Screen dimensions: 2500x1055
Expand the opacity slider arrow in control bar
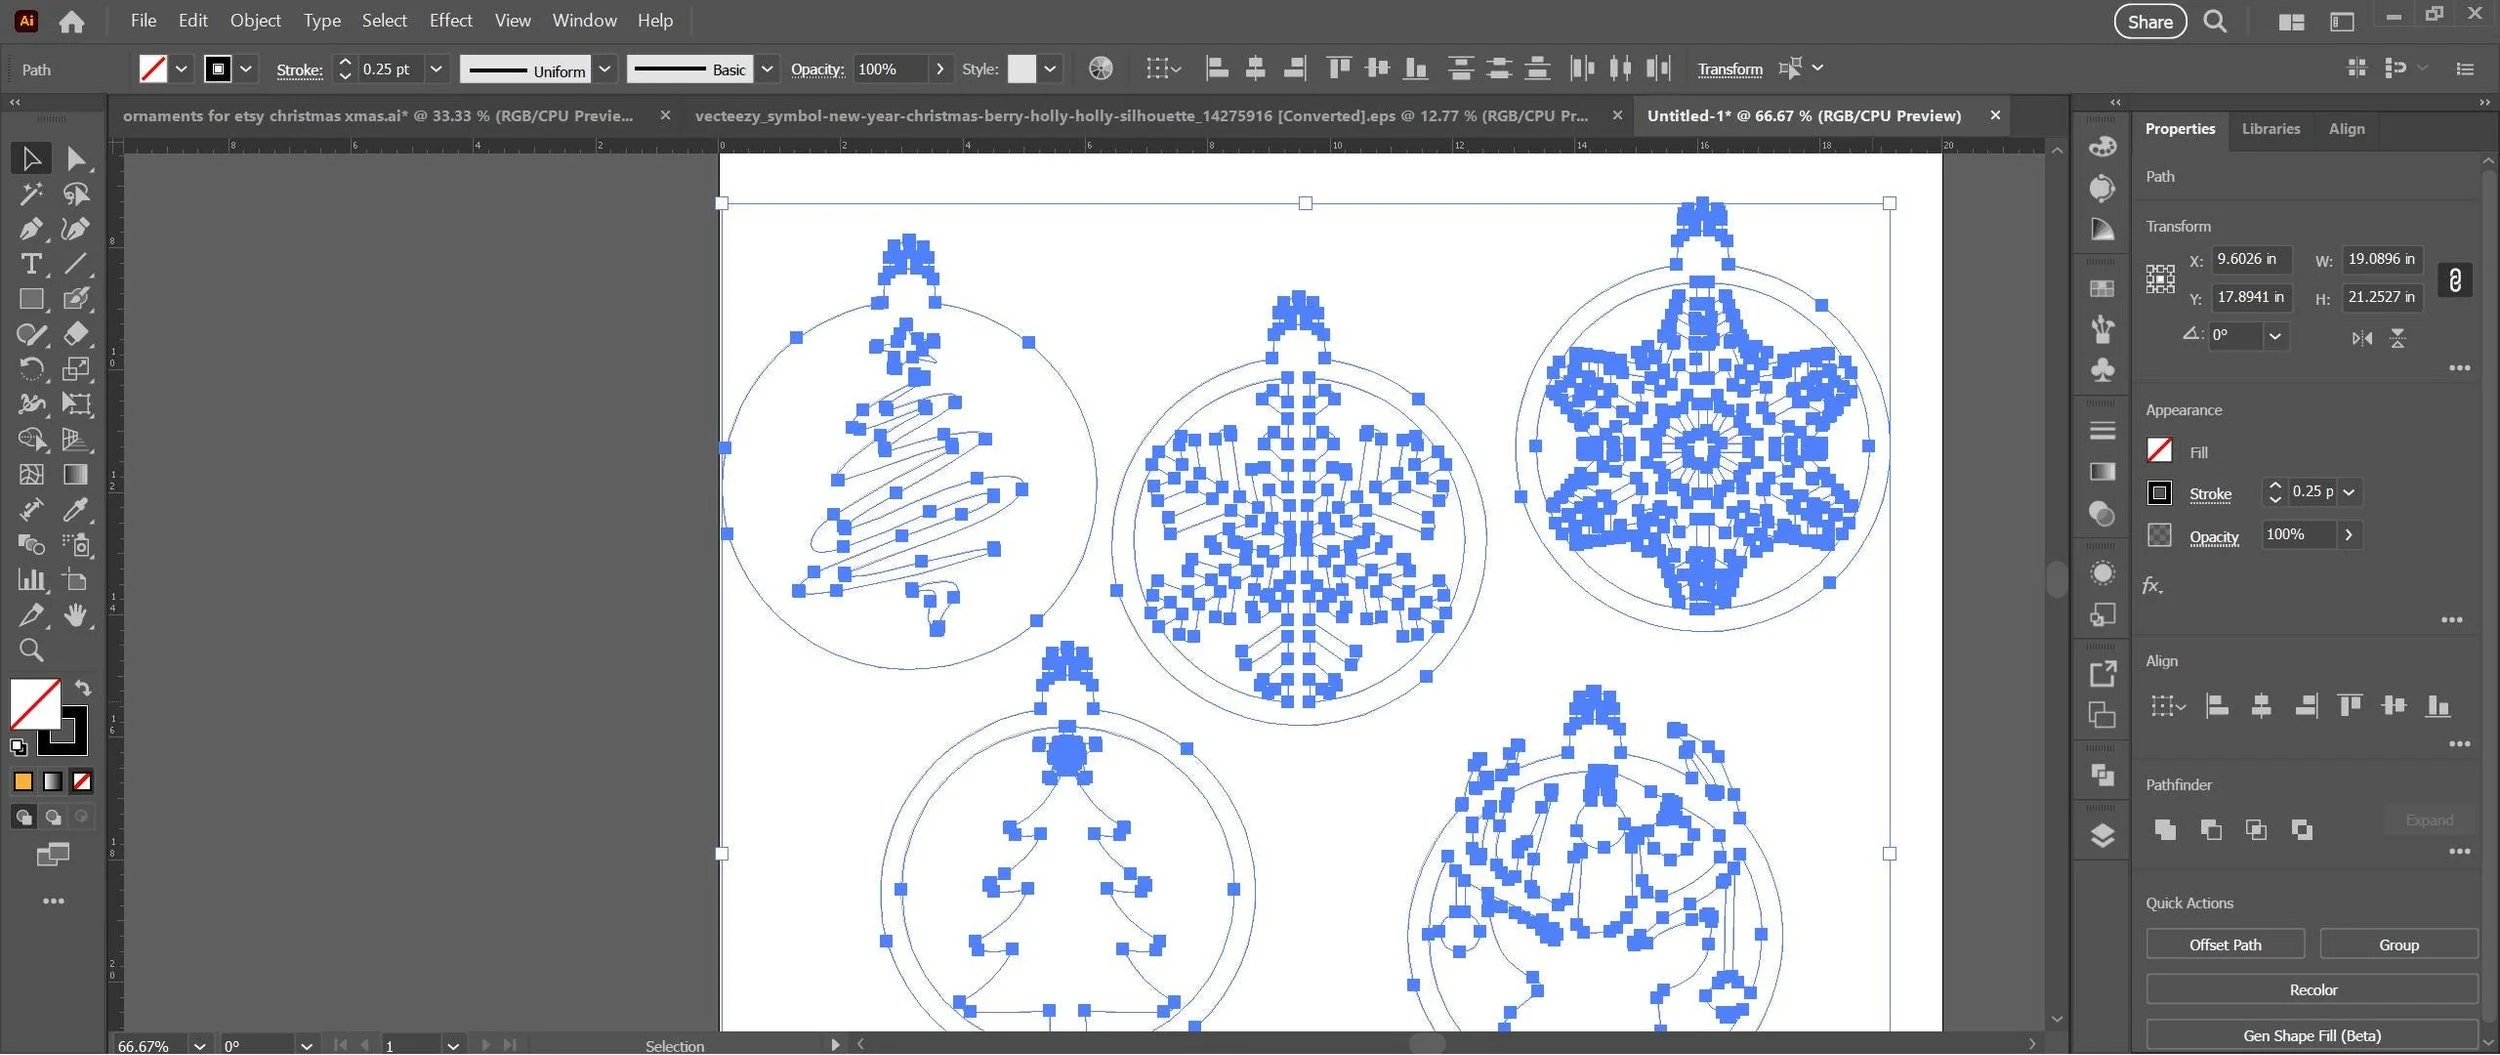tap(939, 69)
